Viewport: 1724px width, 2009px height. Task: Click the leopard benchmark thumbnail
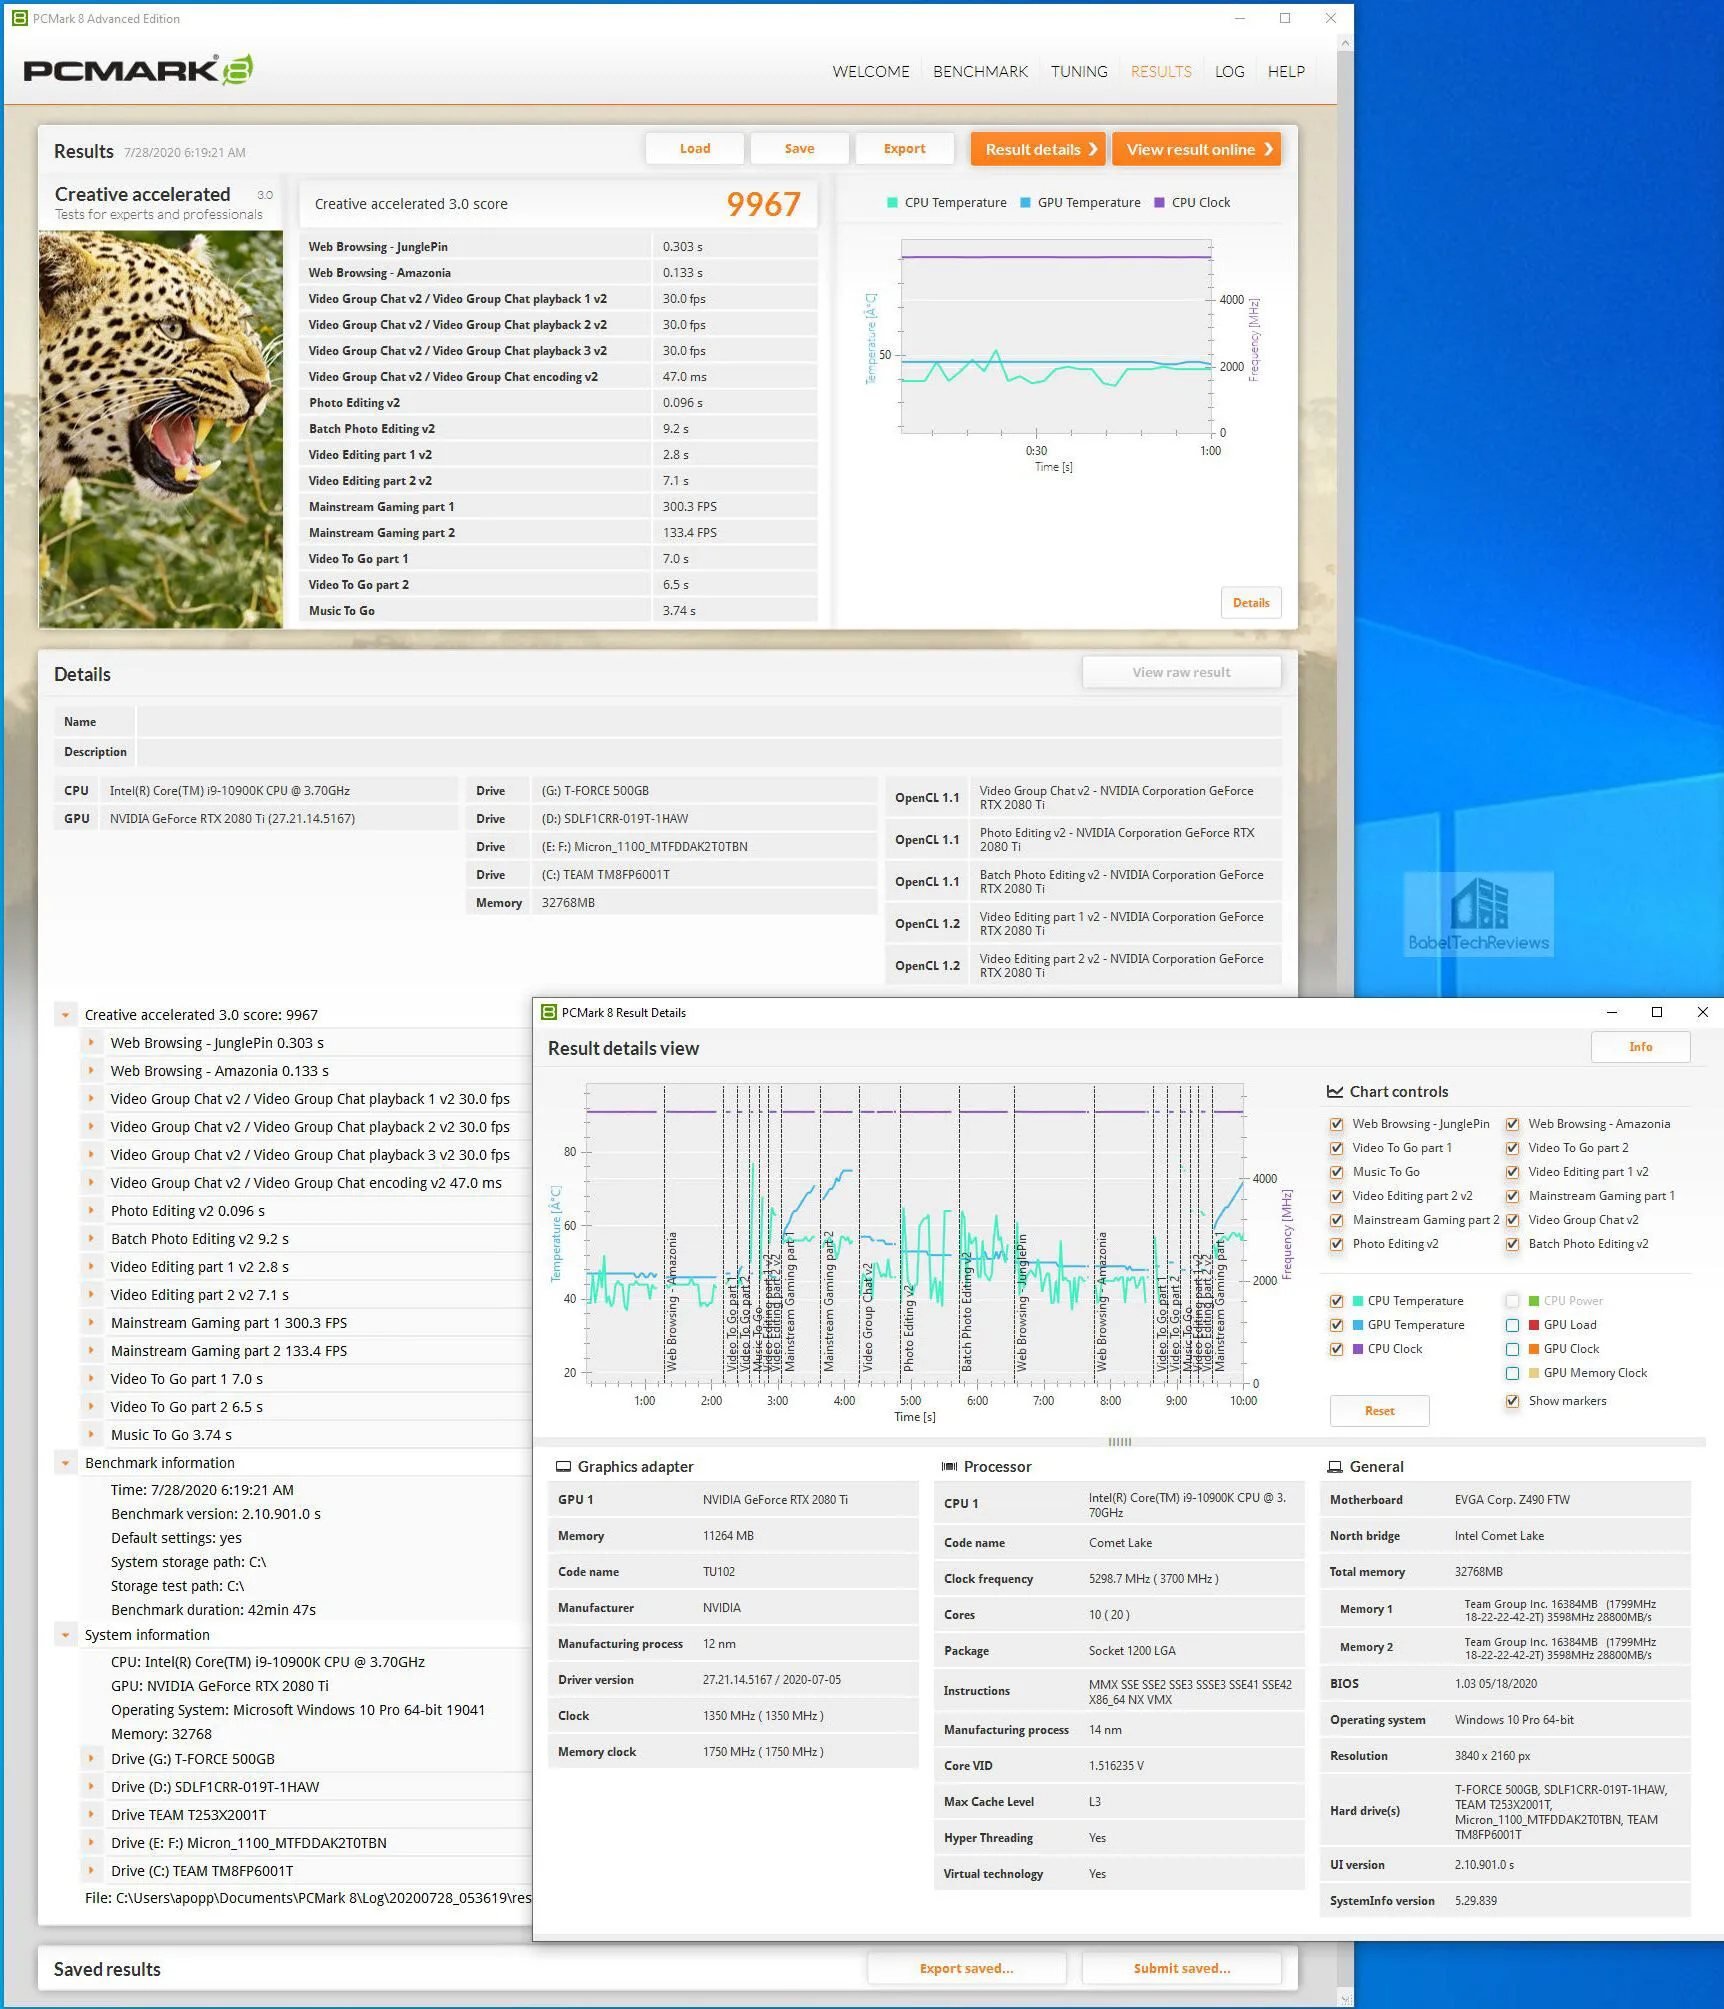click(x=161, y=429)
